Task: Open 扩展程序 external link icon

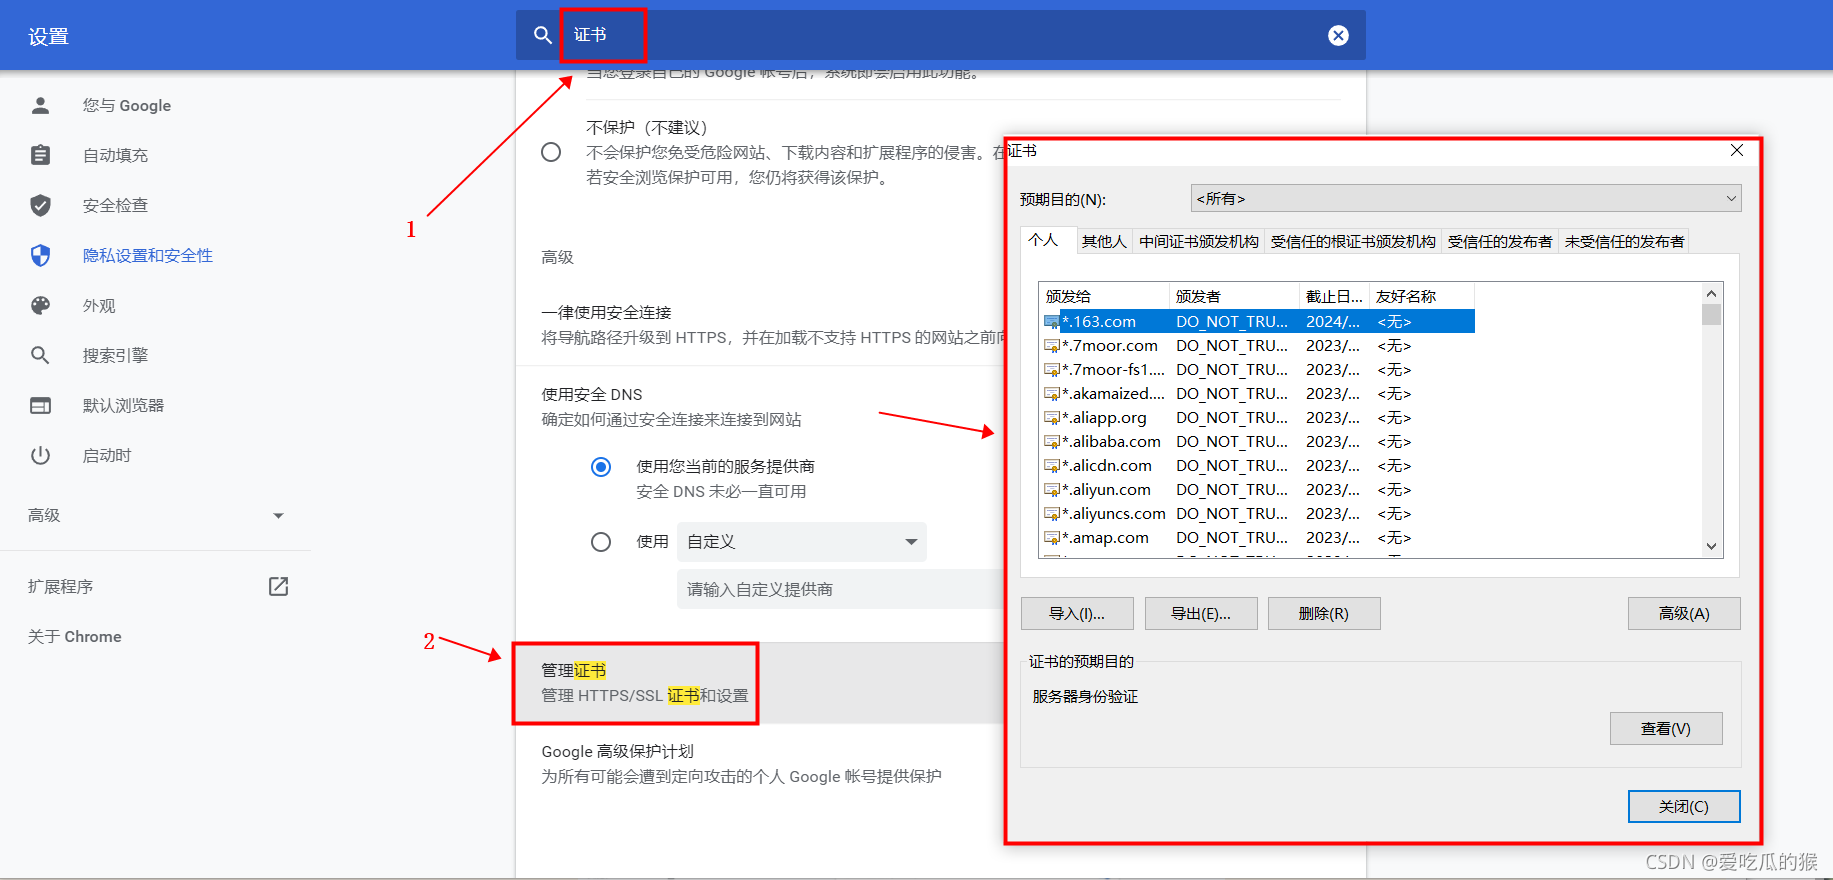Action: [279, 586]
